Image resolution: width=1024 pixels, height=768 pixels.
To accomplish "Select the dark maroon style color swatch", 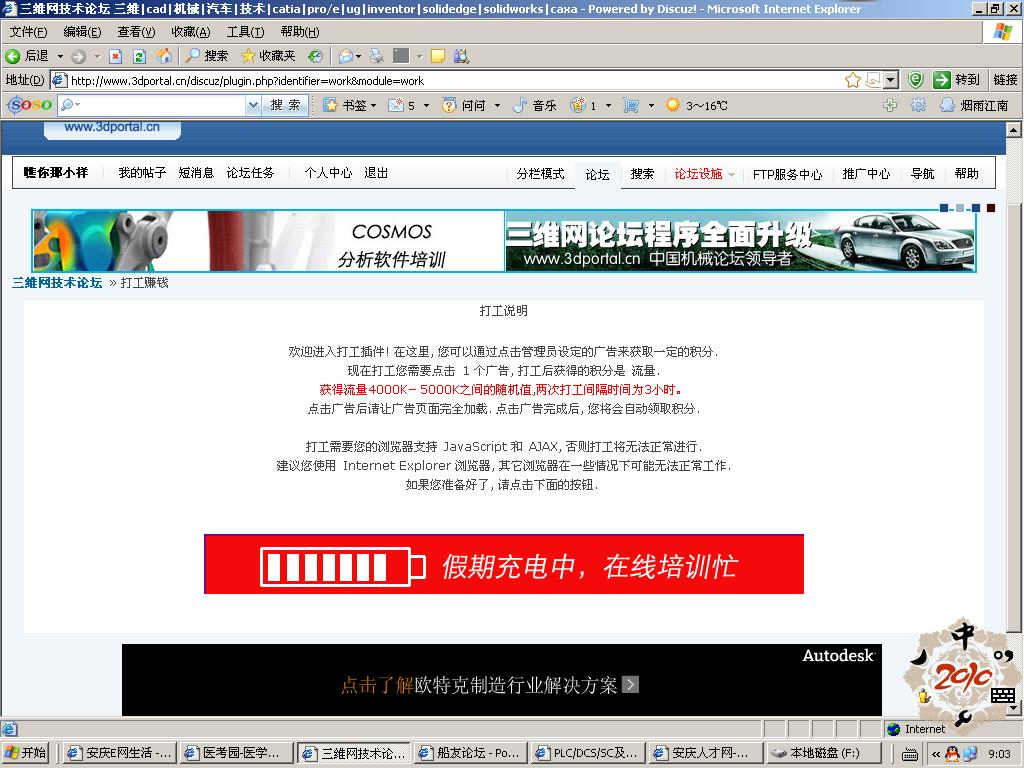I will tap(991, 208).
